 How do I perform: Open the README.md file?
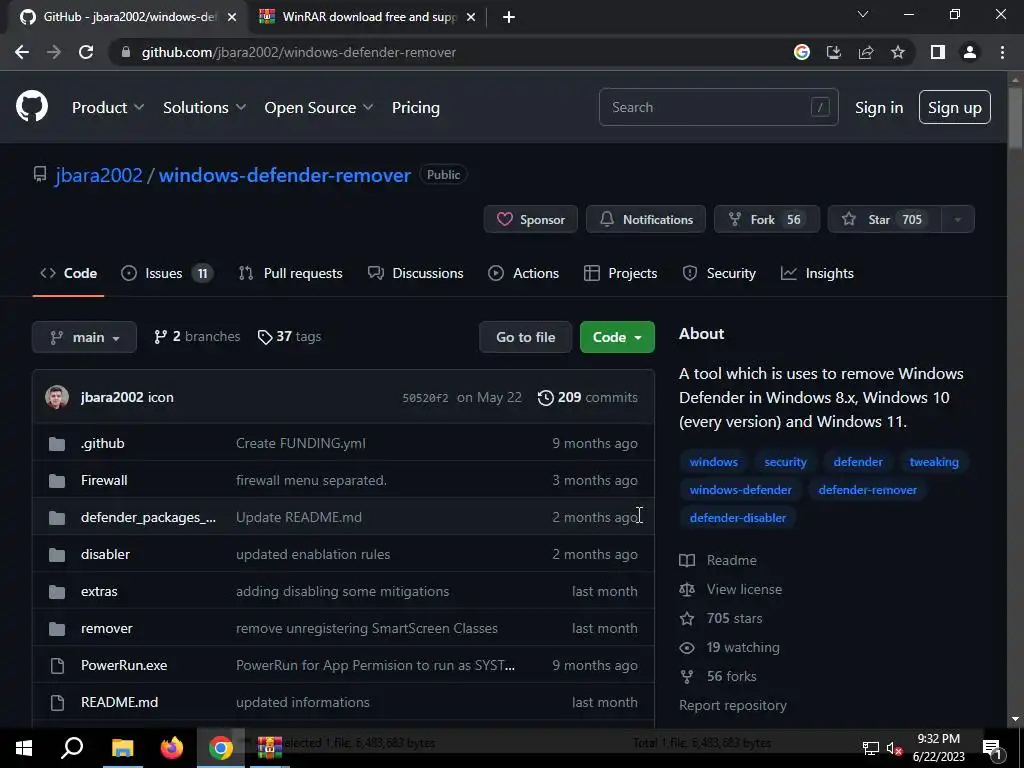coord(120,702)
